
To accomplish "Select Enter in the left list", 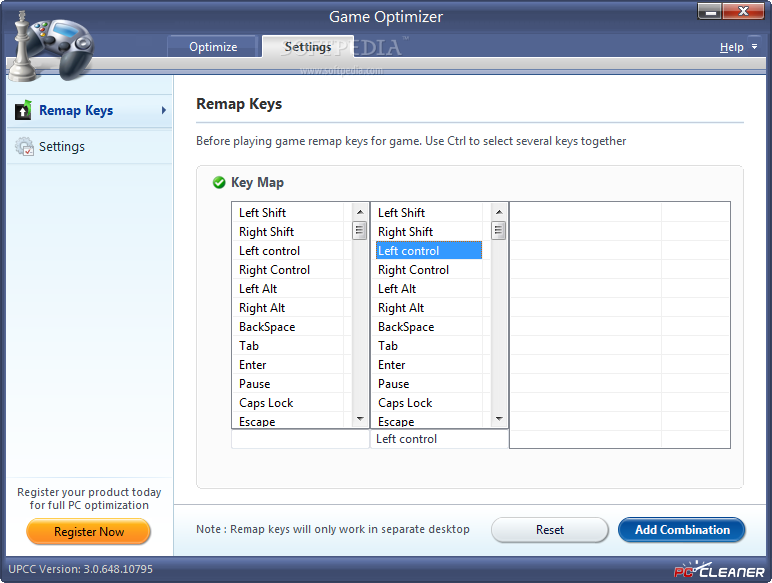I will pos(292,365).
